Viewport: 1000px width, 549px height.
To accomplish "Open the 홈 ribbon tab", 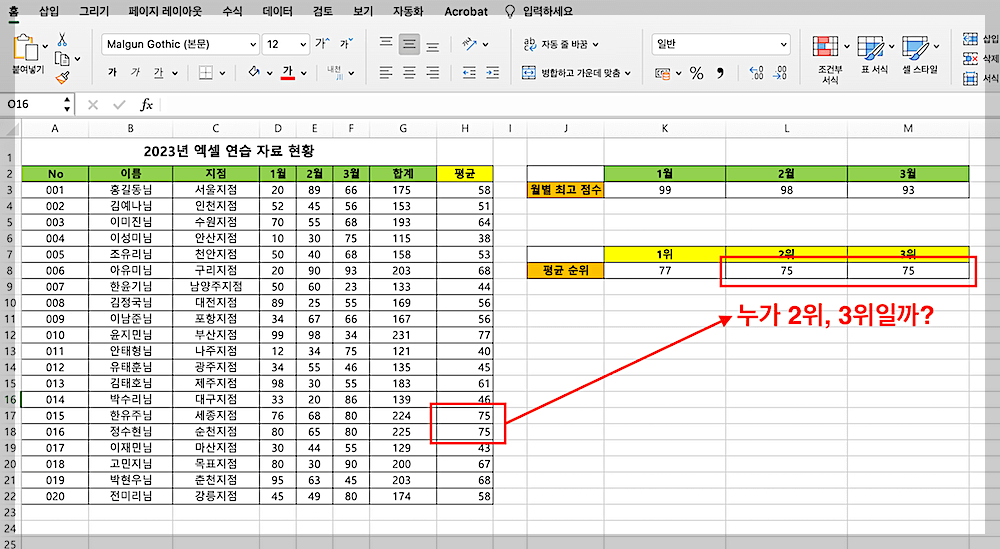I will (x=13, y=11).
